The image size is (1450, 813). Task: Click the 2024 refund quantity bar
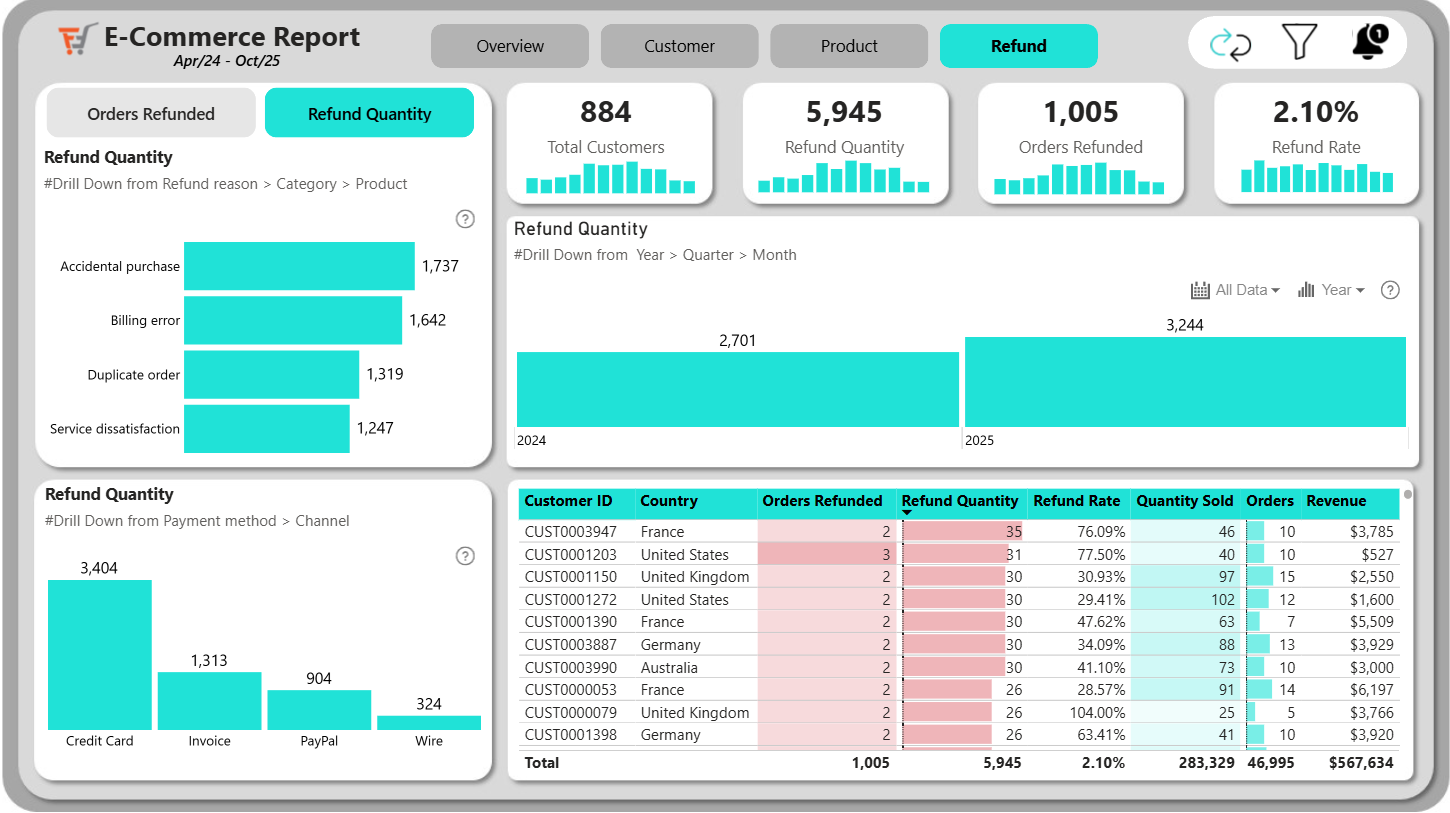tap(738, 389)
